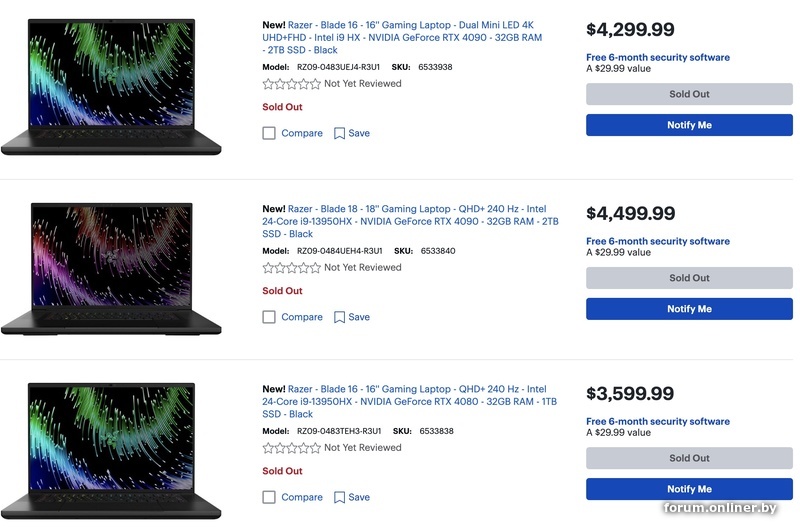Click Notify Me for the $3,599.99 laptop
The height and width of the screenshot is (531, 800).
point(689,489)
